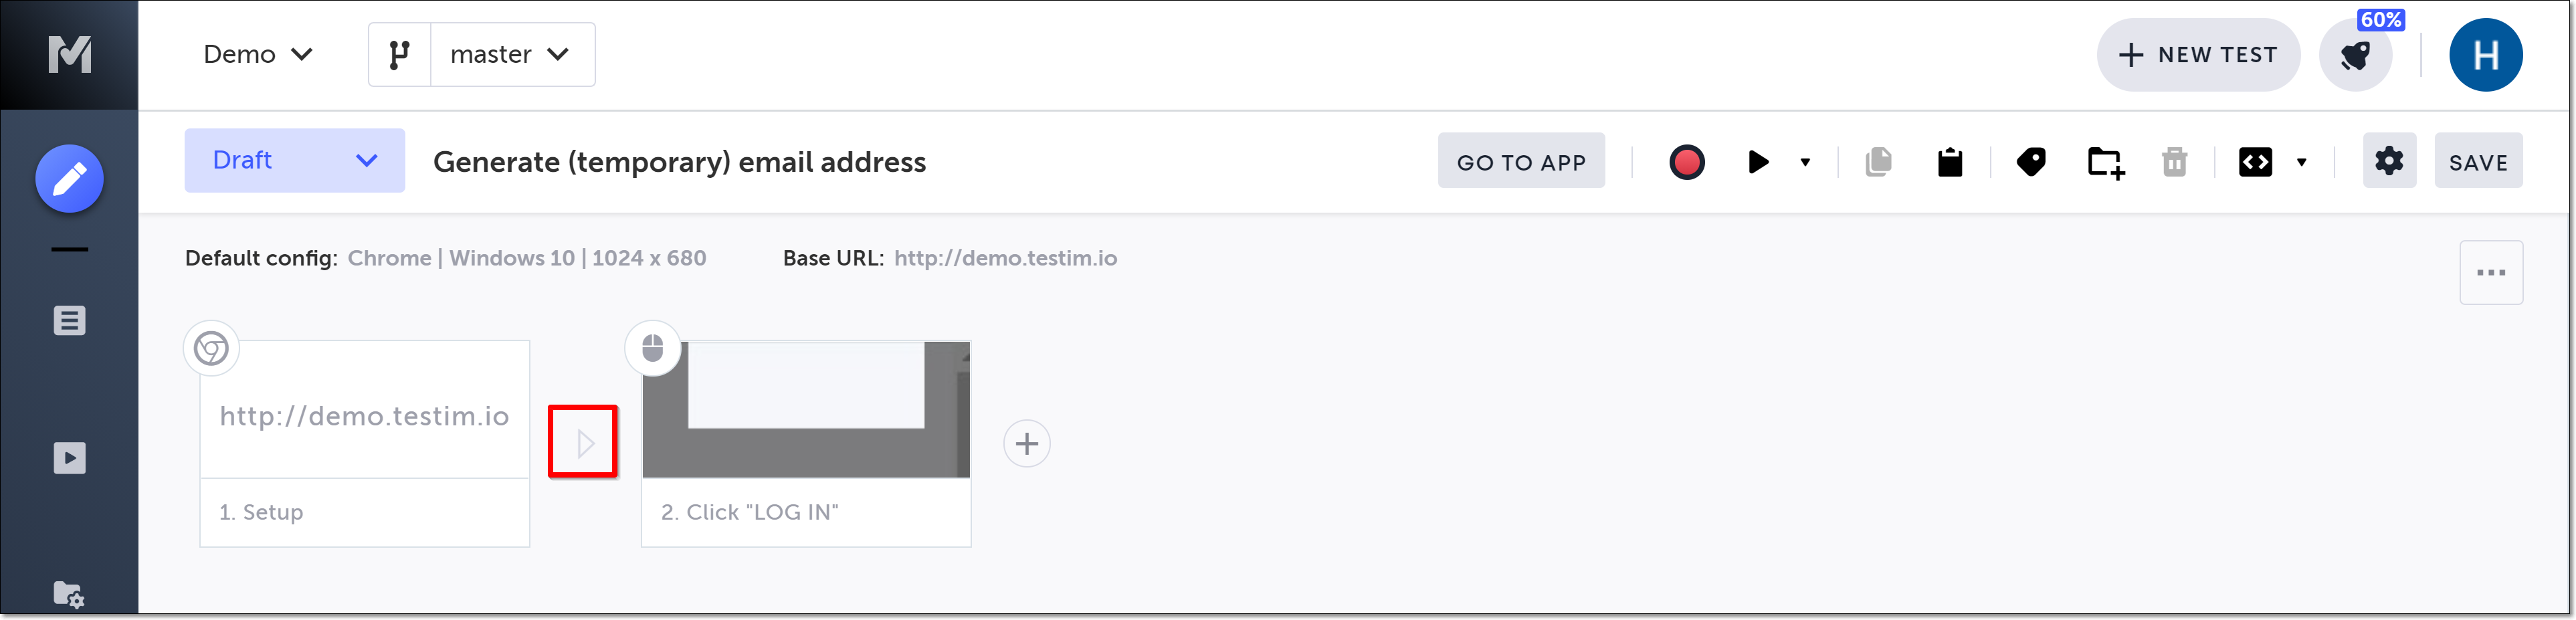Screen dimensions: 2576x620
Task: Open the rocket progress icon
Action: click(2355, 56)
